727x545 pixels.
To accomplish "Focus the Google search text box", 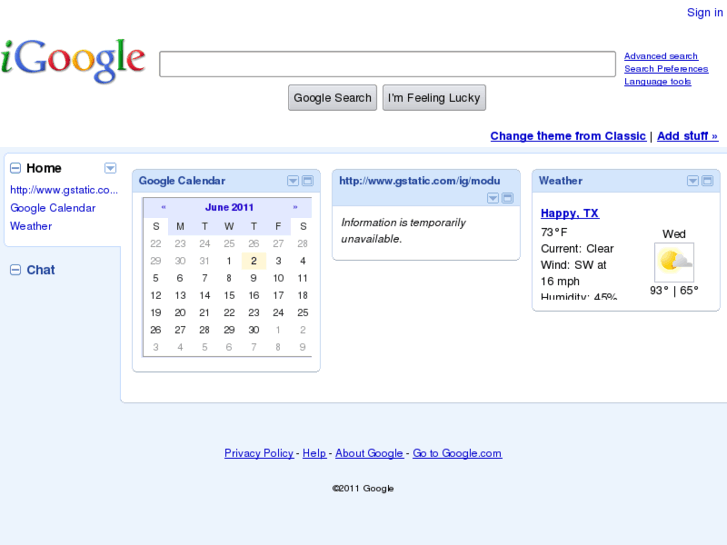I will tap(387, 64).
